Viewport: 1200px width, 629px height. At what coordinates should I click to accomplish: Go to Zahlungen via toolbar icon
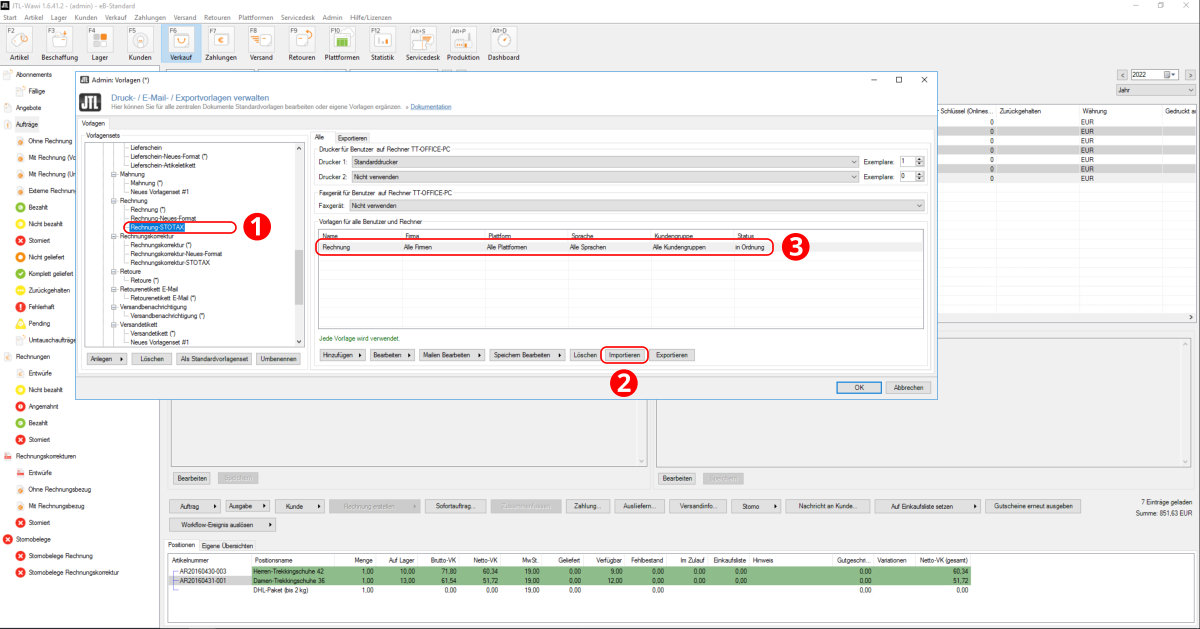point(221,42)
